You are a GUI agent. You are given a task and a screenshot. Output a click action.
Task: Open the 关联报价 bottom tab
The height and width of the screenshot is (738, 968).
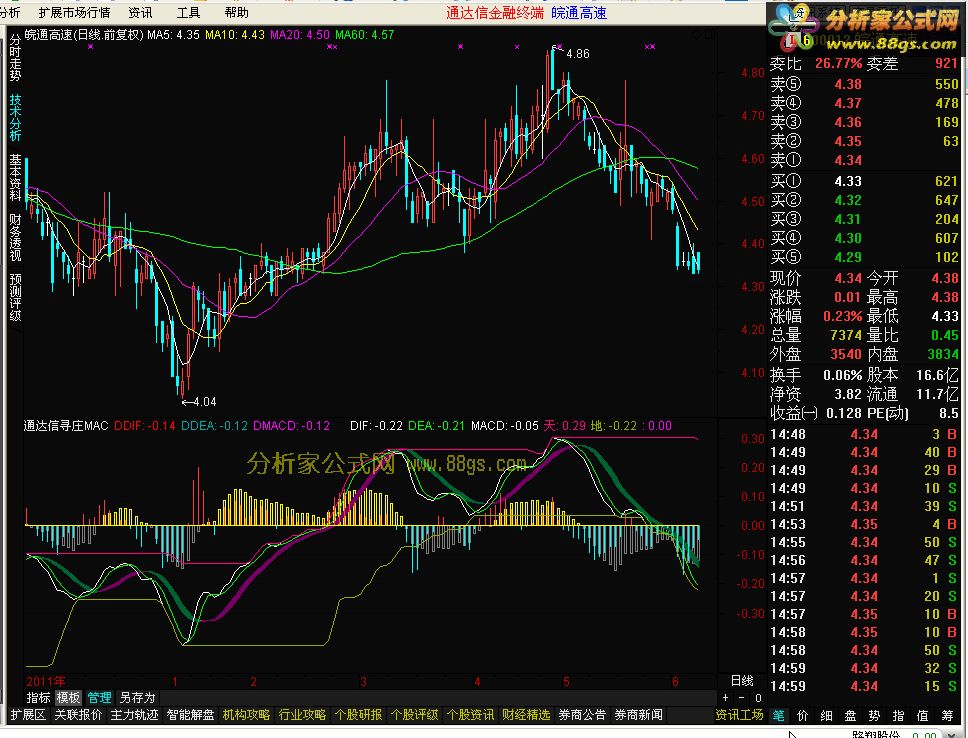coord(78,715)
